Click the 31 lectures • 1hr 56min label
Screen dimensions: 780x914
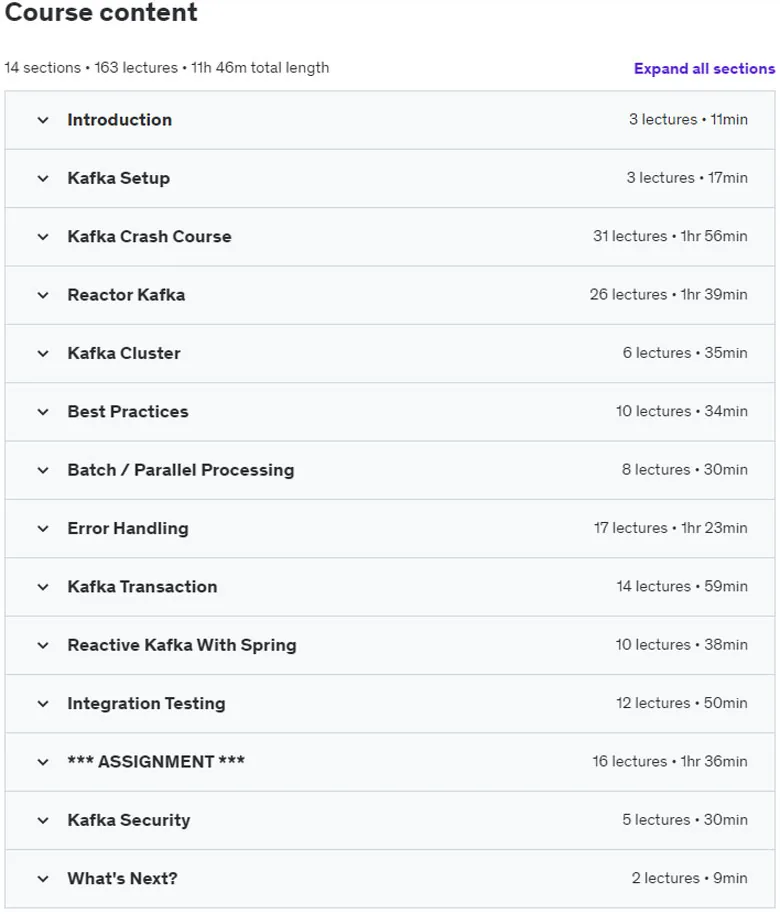coord(670,236)
